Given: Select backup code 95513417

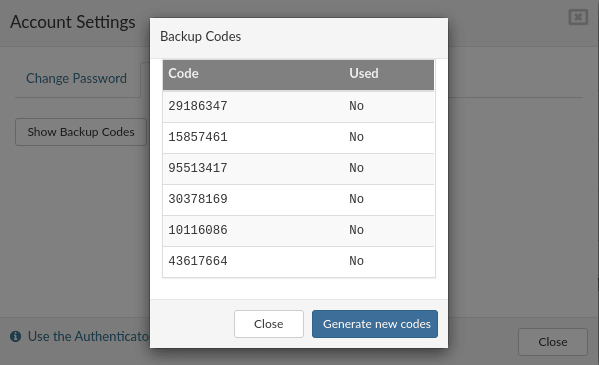Looking at the screenshot, I should 198,168.
